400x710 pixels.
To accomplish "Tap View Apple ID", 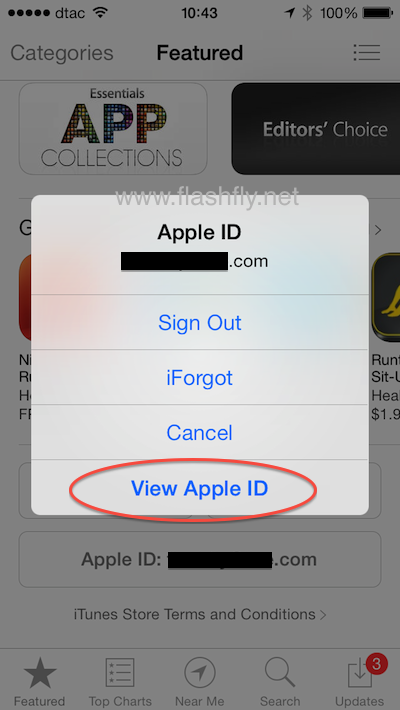I will tap(200, 488).
